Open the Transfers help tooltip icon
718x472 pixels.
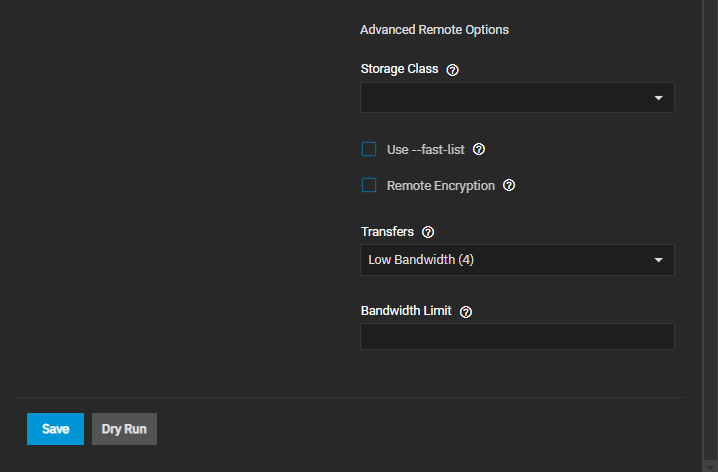(x=428, y=232)
